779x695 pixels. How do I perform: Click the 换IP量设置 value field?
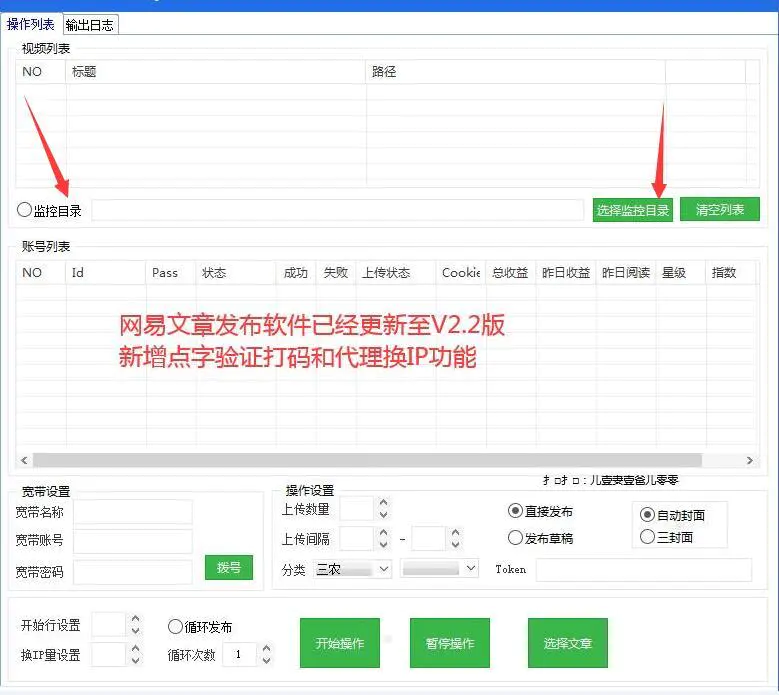109,655
